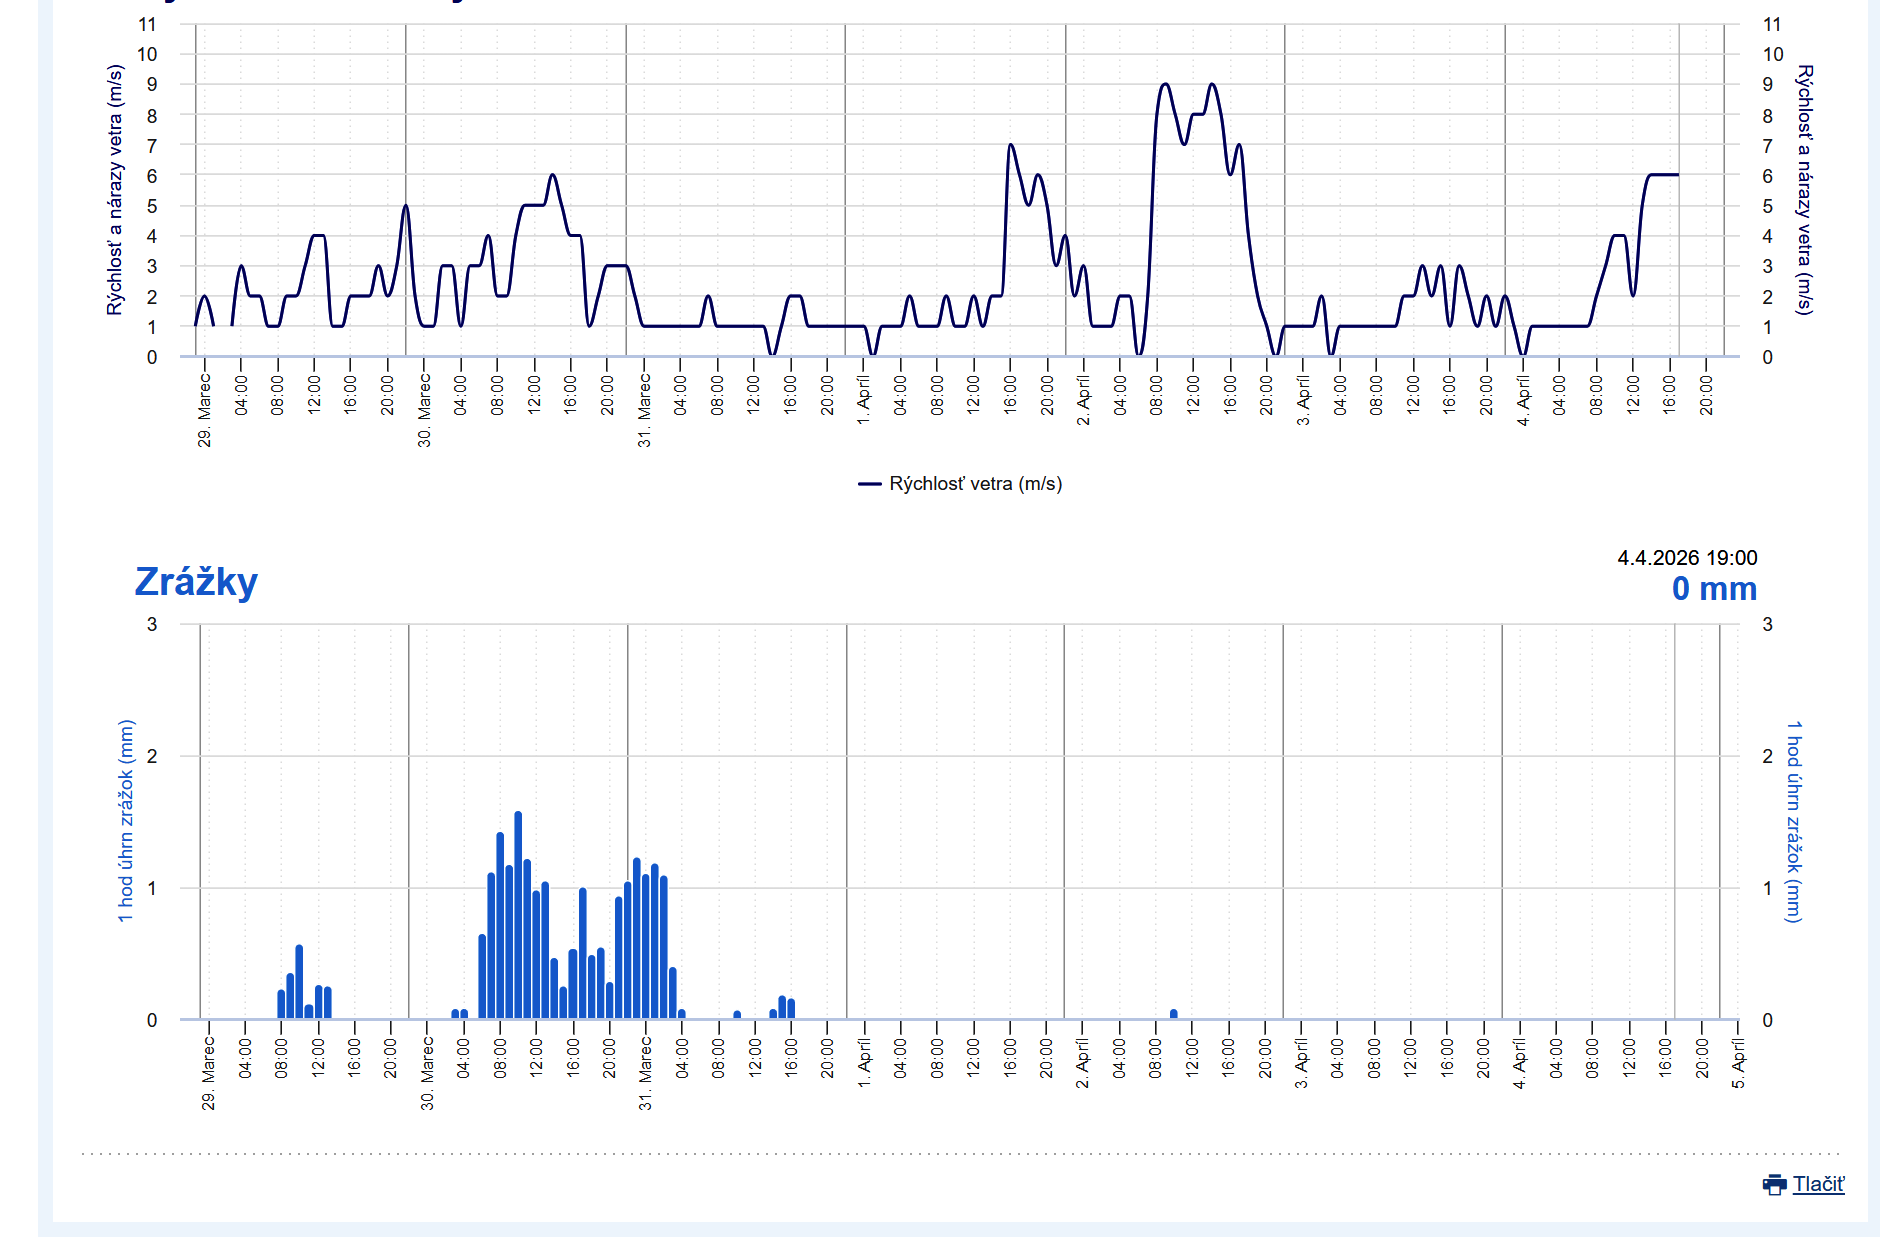Screen dimensions: 1880x1241
Task: Click the 6 m/s wind peak on 30. Marec
Action: [552, 177]
